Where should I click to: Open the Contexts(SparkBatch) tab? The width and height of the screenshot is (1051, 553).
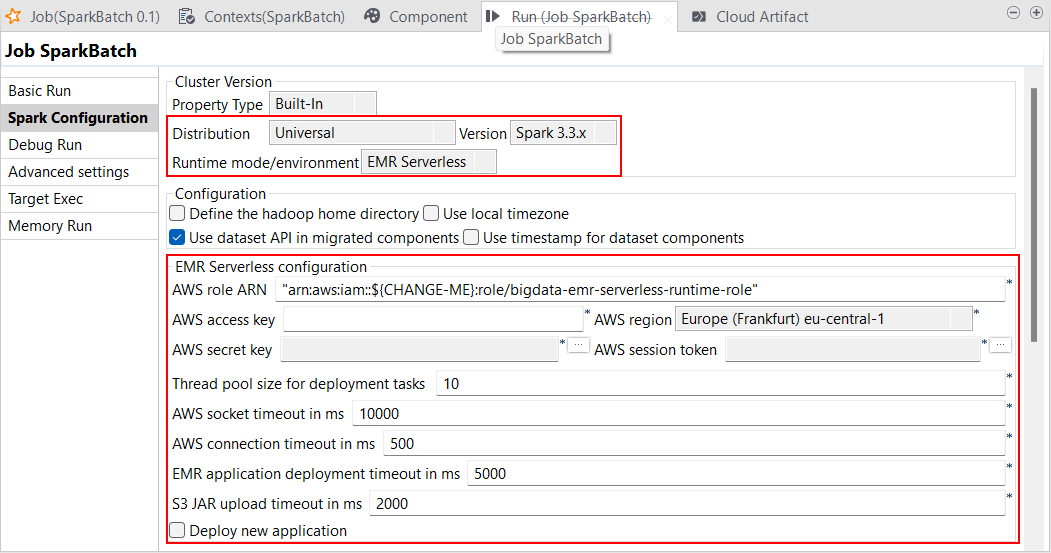[274, 16]
